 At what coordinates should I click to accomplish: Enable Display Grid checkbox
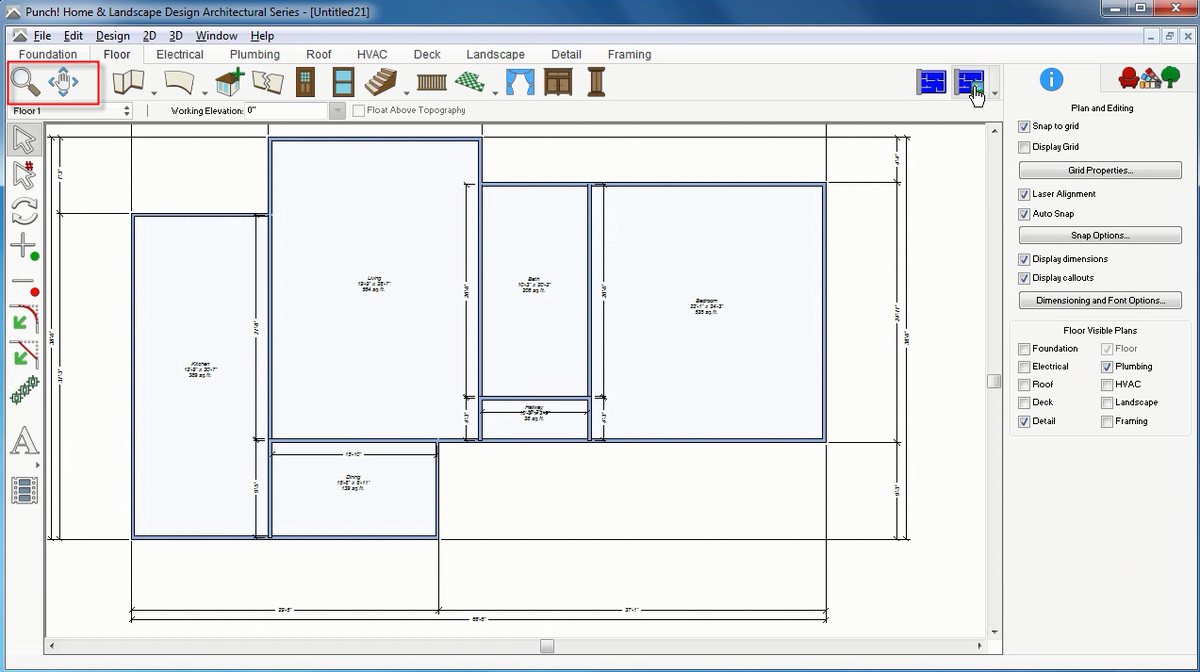[1023, 147]
